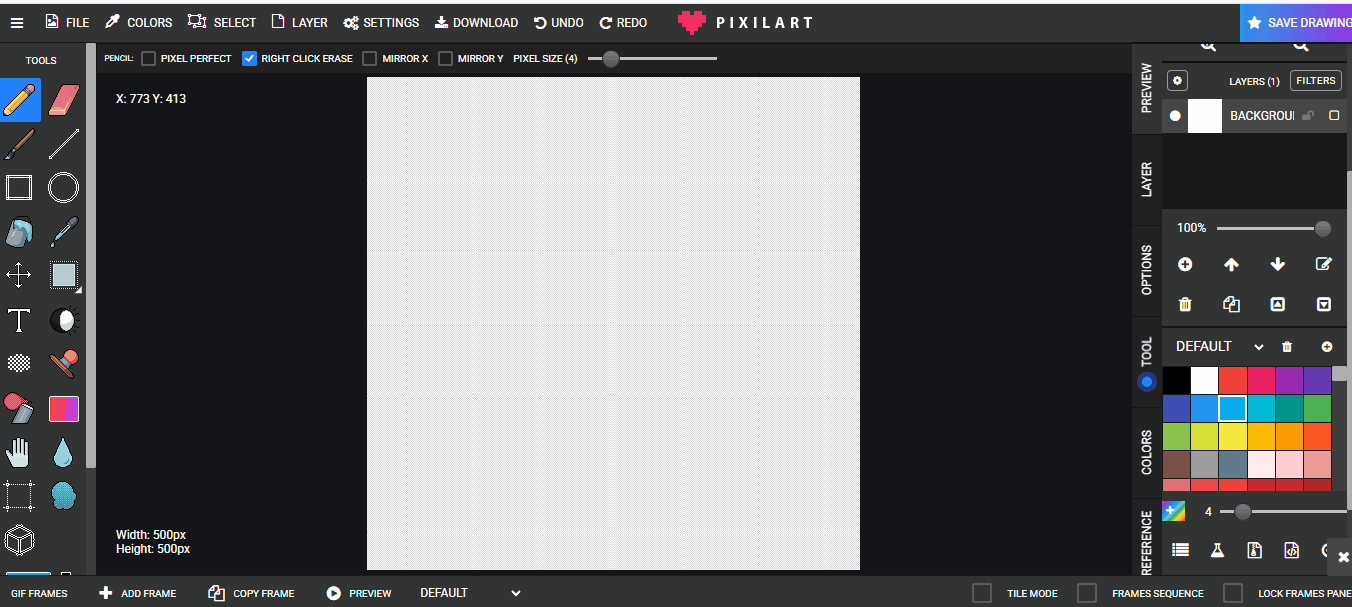Activate the Stamp tool

[x=63, y=364]
